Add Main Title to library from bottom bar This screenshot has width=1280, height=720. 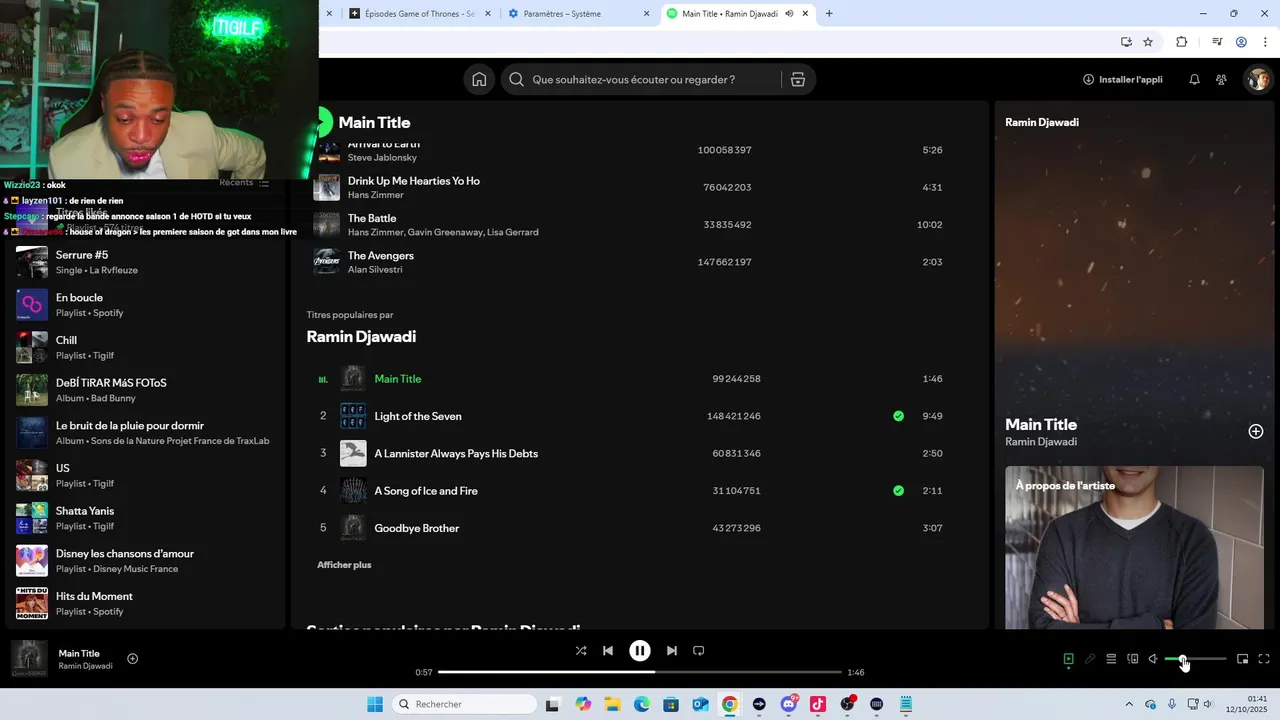132,659
